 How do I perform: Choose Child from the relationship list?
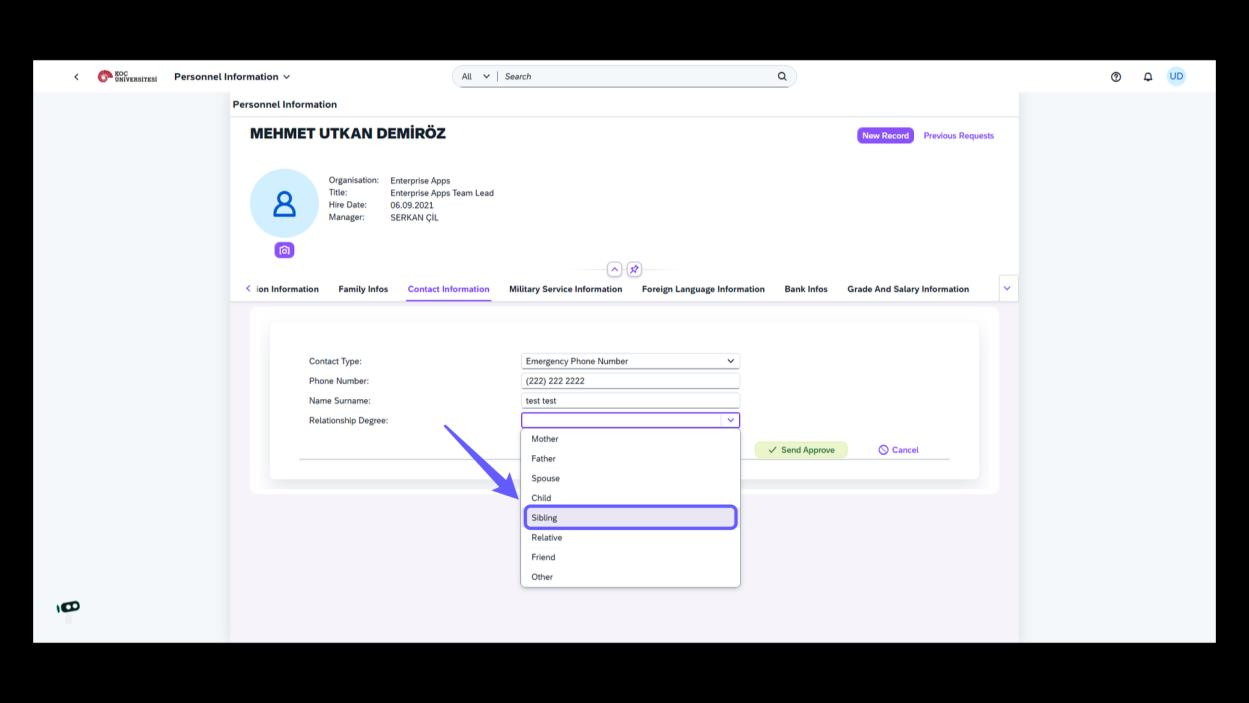click(x=630, y=498)
